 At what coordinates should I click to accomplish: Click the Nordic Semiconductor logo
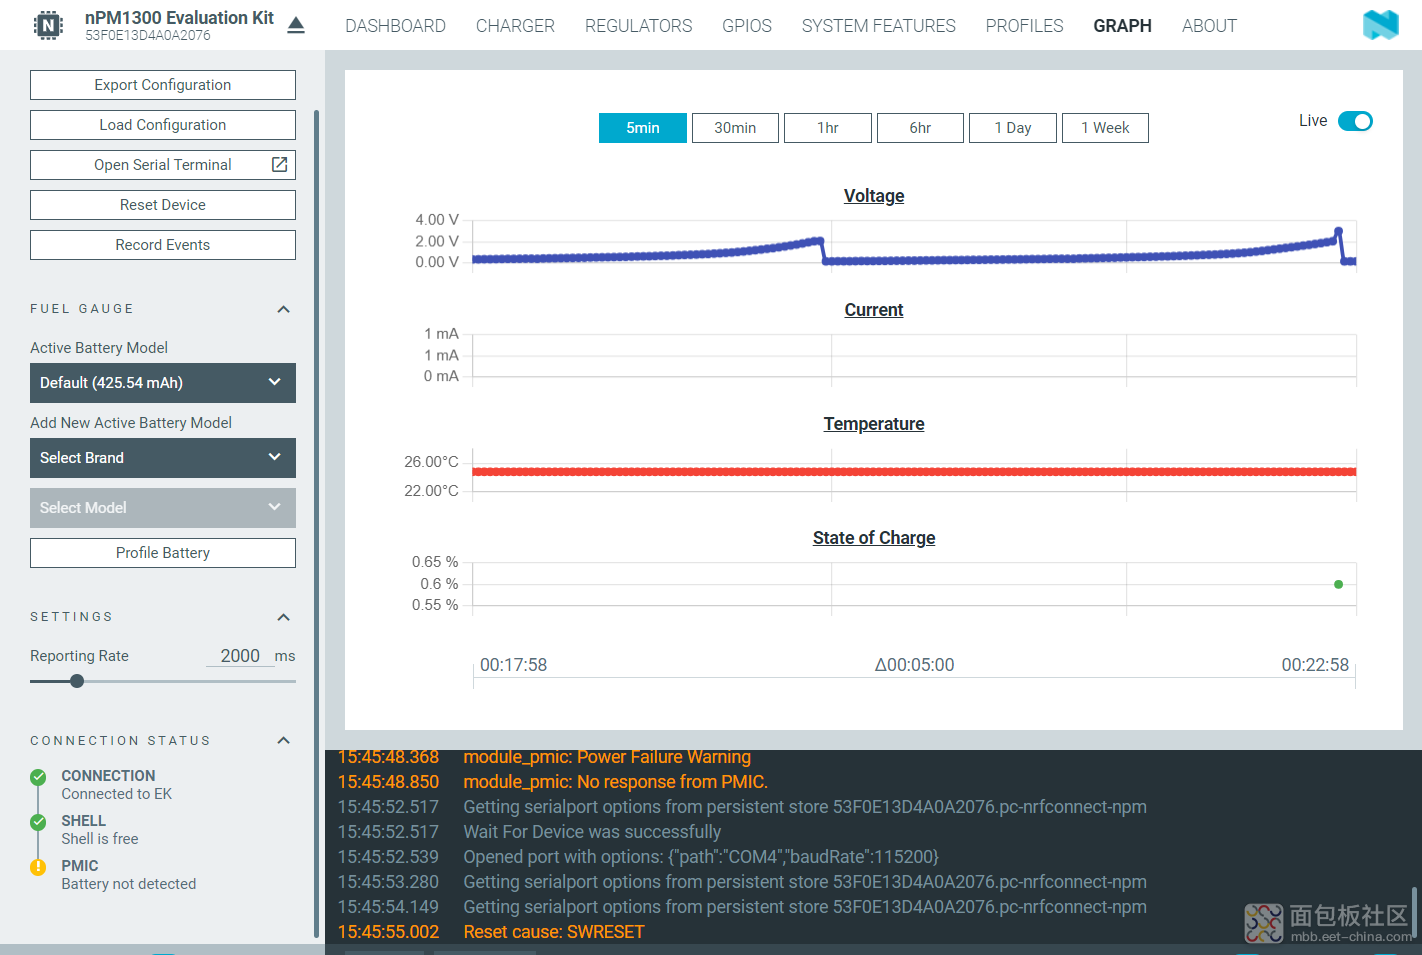click(x=1380, y=25)
